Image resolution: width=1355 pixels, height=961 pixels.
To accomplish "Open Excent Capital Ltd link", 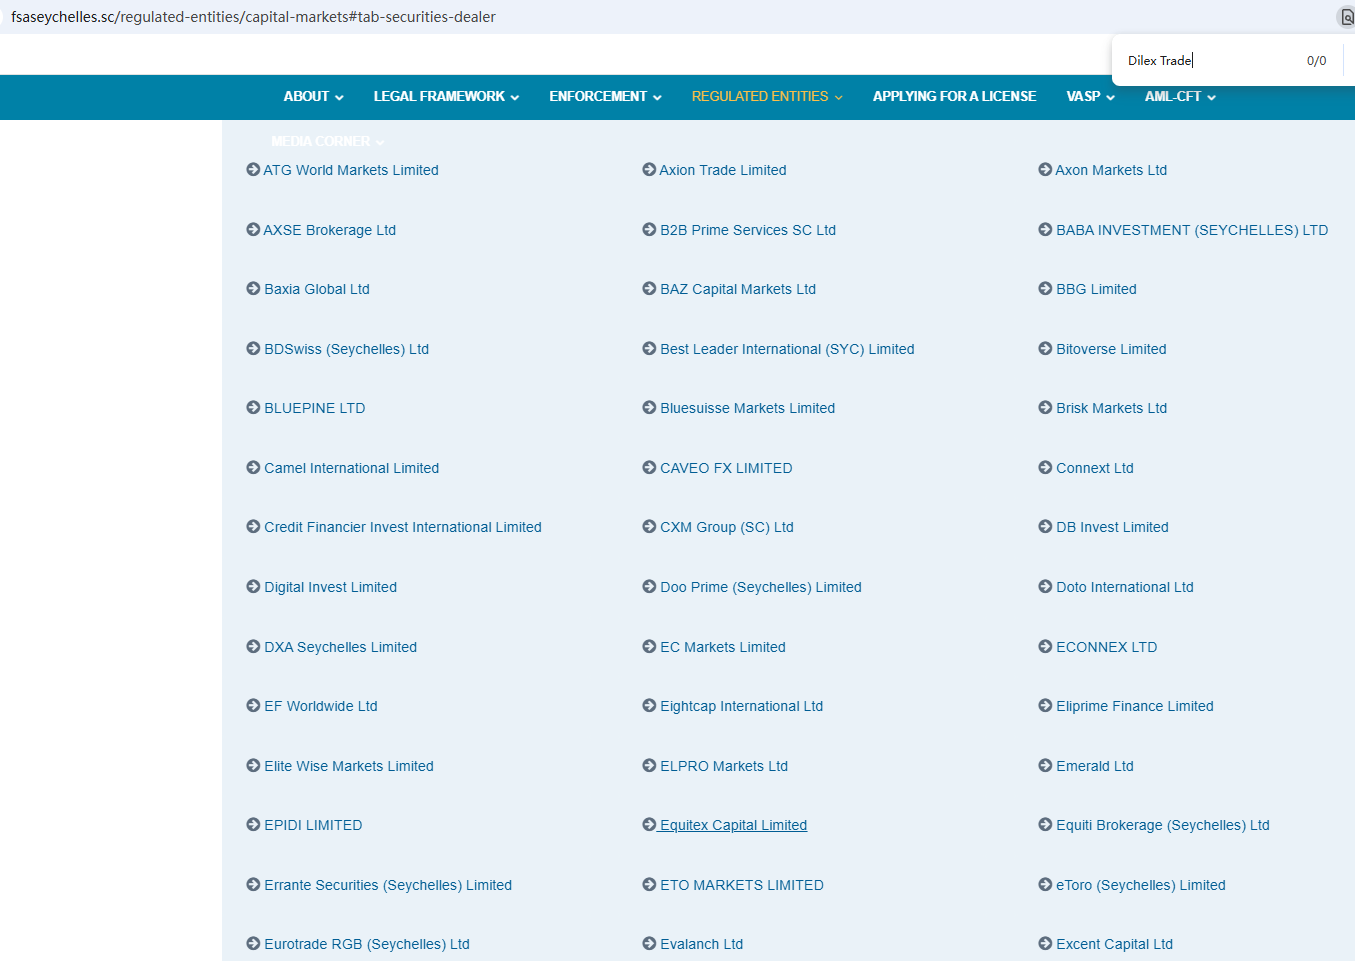I will coord(1114,944).
